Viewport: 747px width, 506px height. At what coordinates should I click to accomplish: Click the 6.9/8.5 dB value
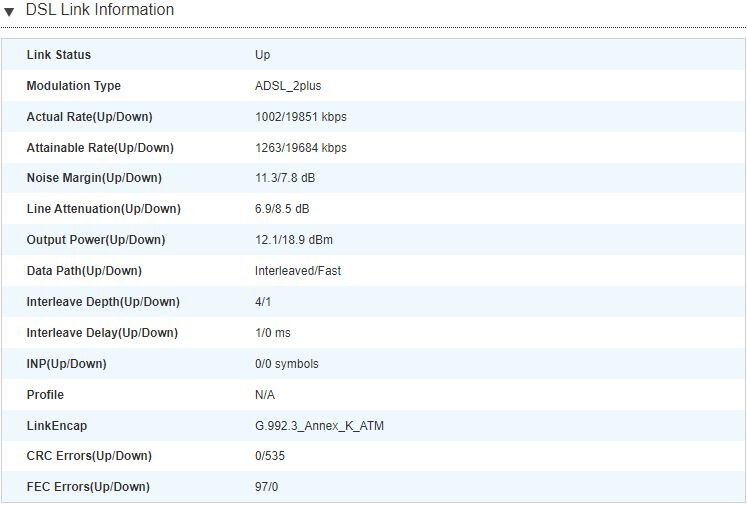(282, 209)
